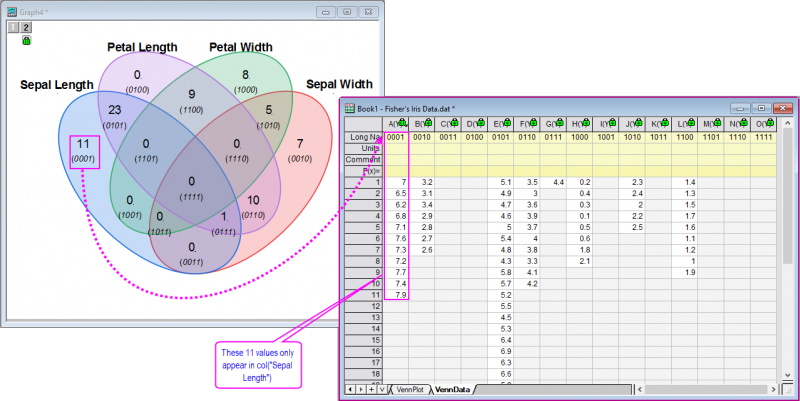
Task: Open the VennPlot sheet tab
Action: (x=410, y=388)
